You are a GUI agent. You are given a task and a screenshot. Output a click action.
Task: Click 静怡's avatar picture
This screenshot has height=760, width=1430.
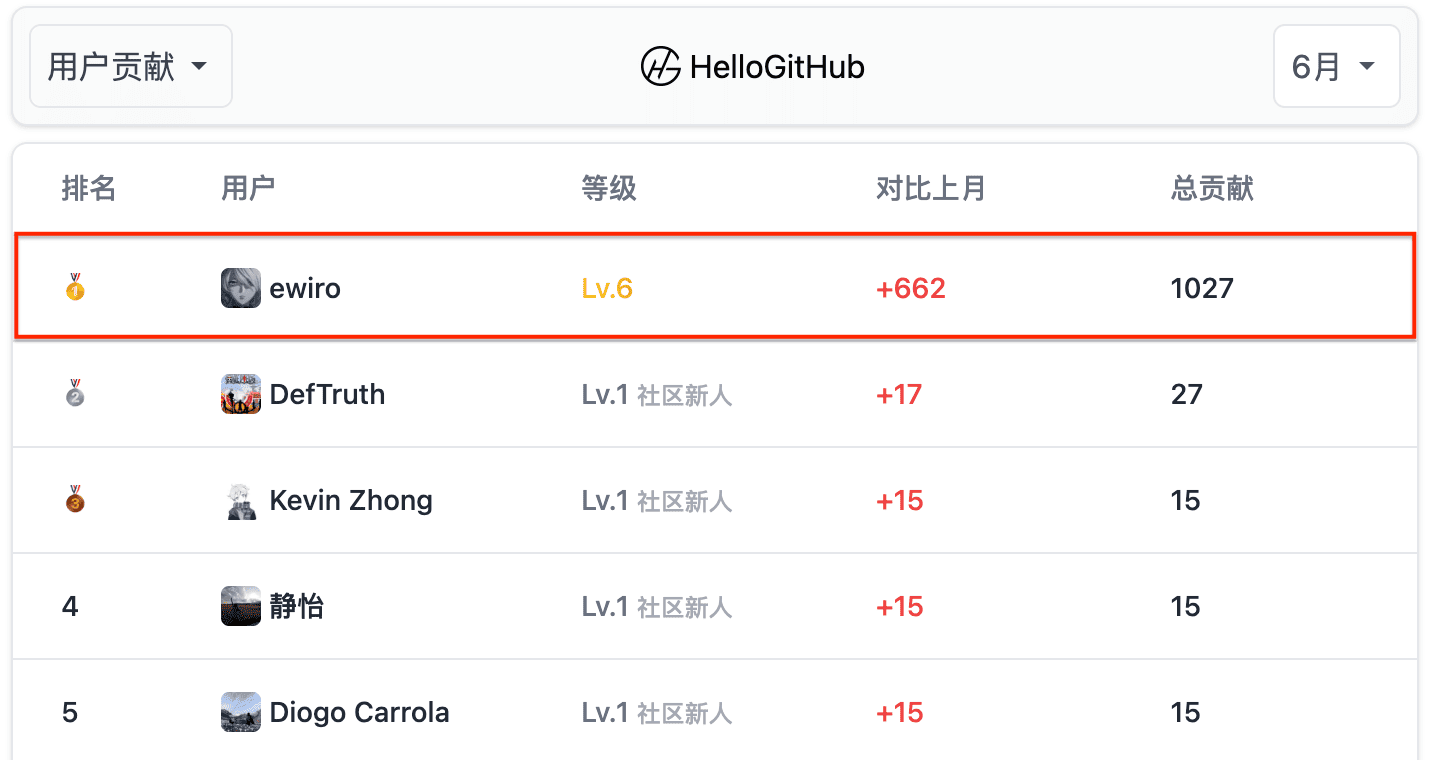pyautogui.click(x=241, y=606)
